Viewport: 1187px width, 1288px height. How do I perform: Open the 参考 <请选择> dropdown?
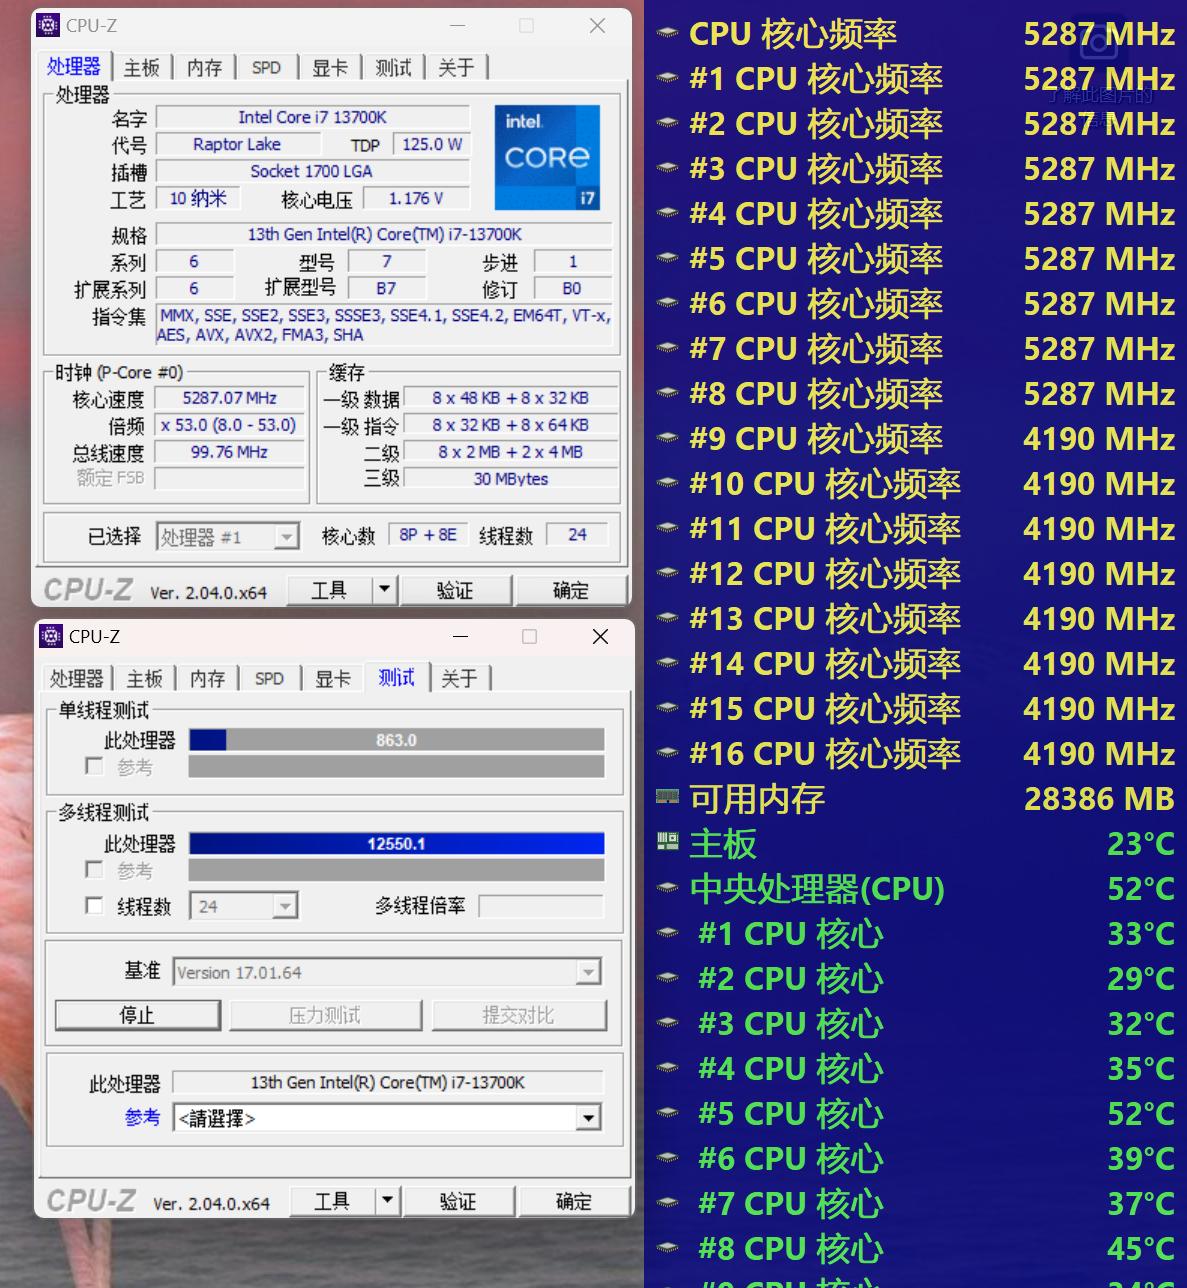(x=589, y=1116)
